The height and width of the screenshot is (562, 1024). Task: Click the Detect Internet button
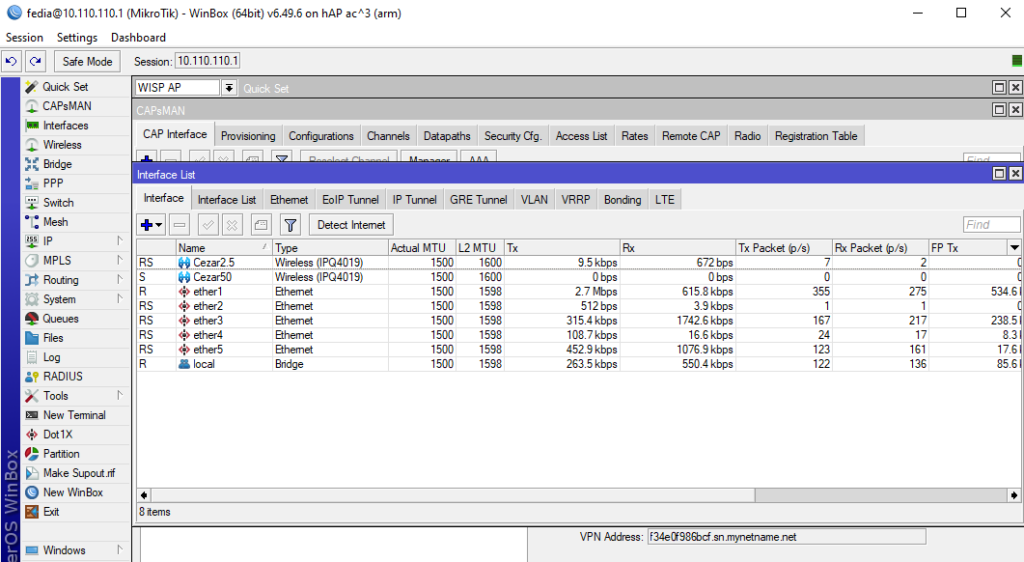pyautogui.click(x=351, y=225)
